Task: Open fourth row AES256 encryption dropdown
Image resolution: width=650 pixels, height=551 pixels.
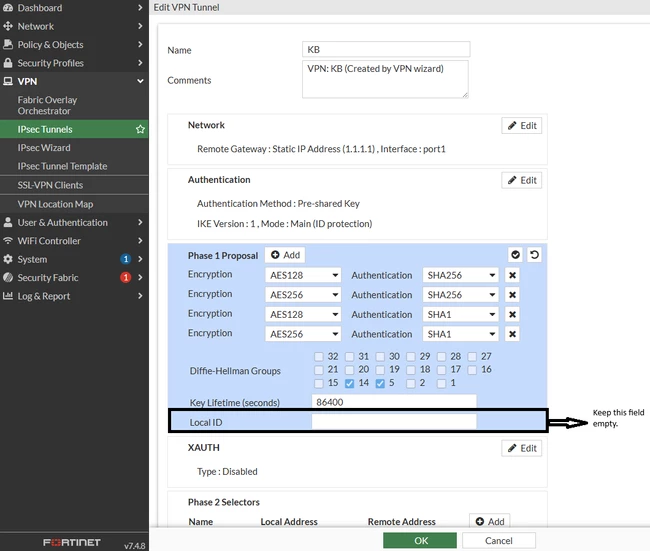Action: [303, 334]
